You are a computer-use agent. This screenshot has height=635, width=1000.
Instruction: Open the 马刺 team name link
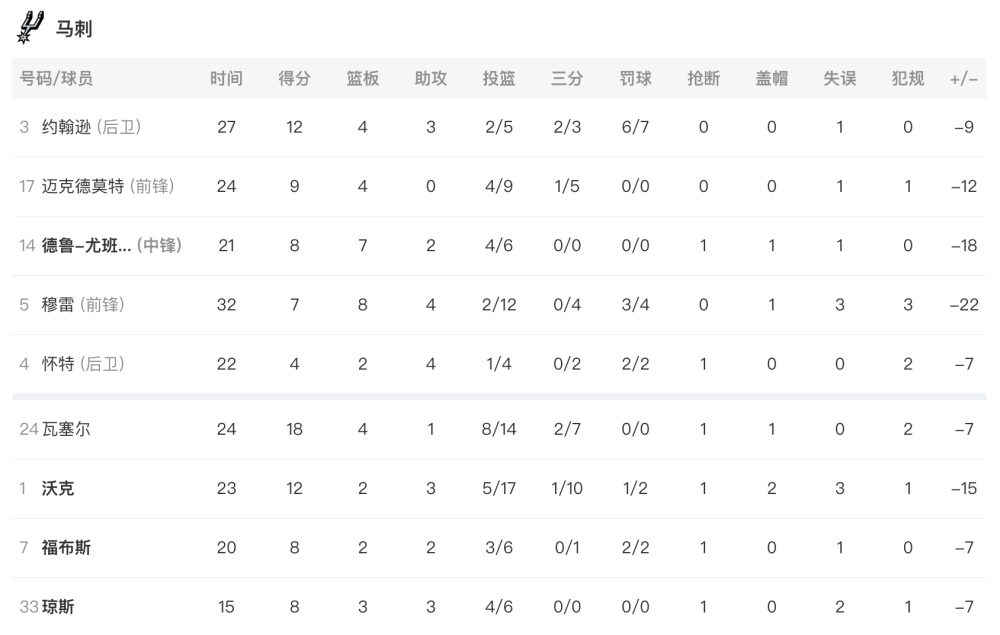click(74, 29)
